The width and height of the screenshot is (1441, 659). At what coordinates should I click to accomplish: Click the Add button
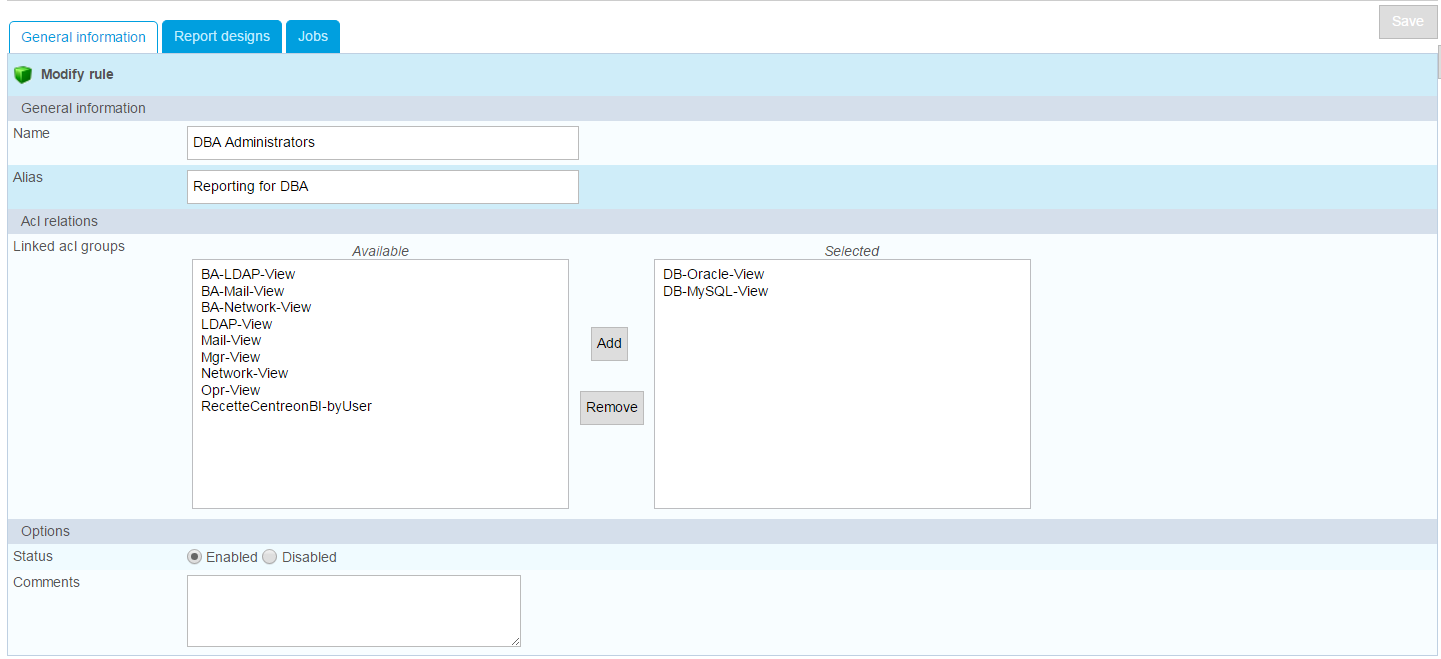[x=609, y=343]
